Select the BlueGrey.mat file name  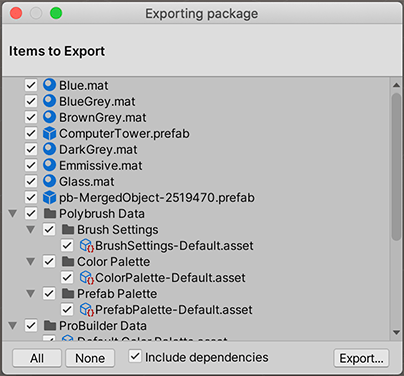[97, 101]
